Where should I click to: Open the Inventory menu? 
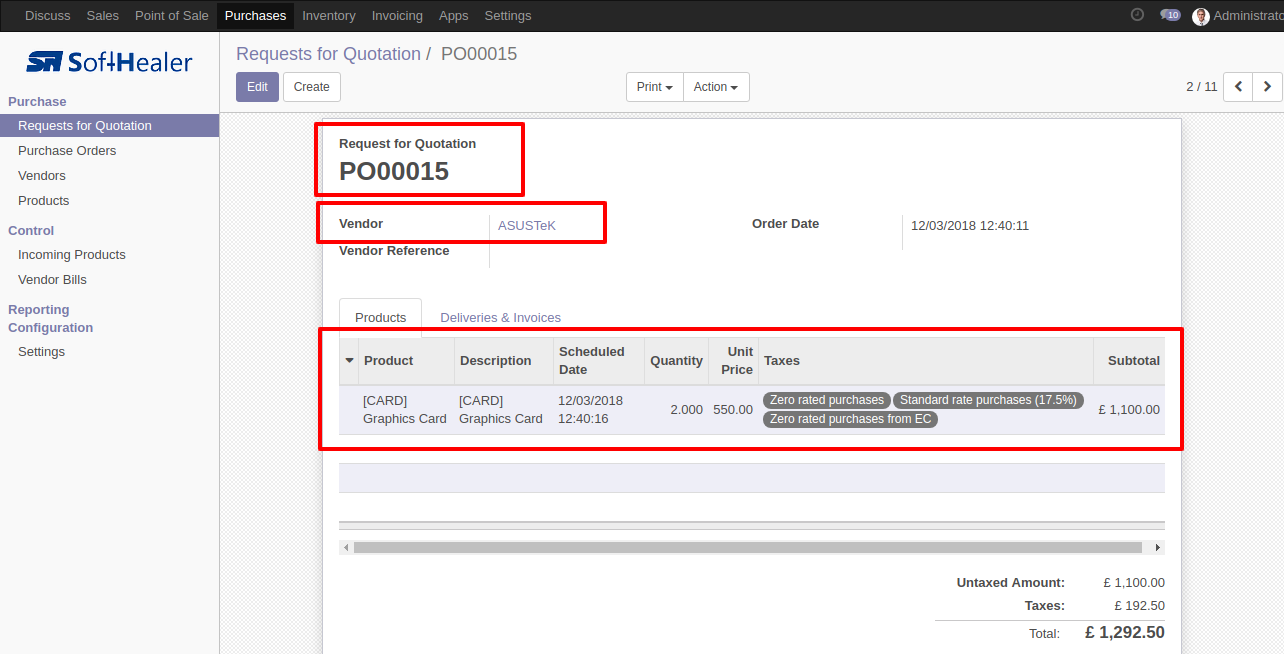329,15
